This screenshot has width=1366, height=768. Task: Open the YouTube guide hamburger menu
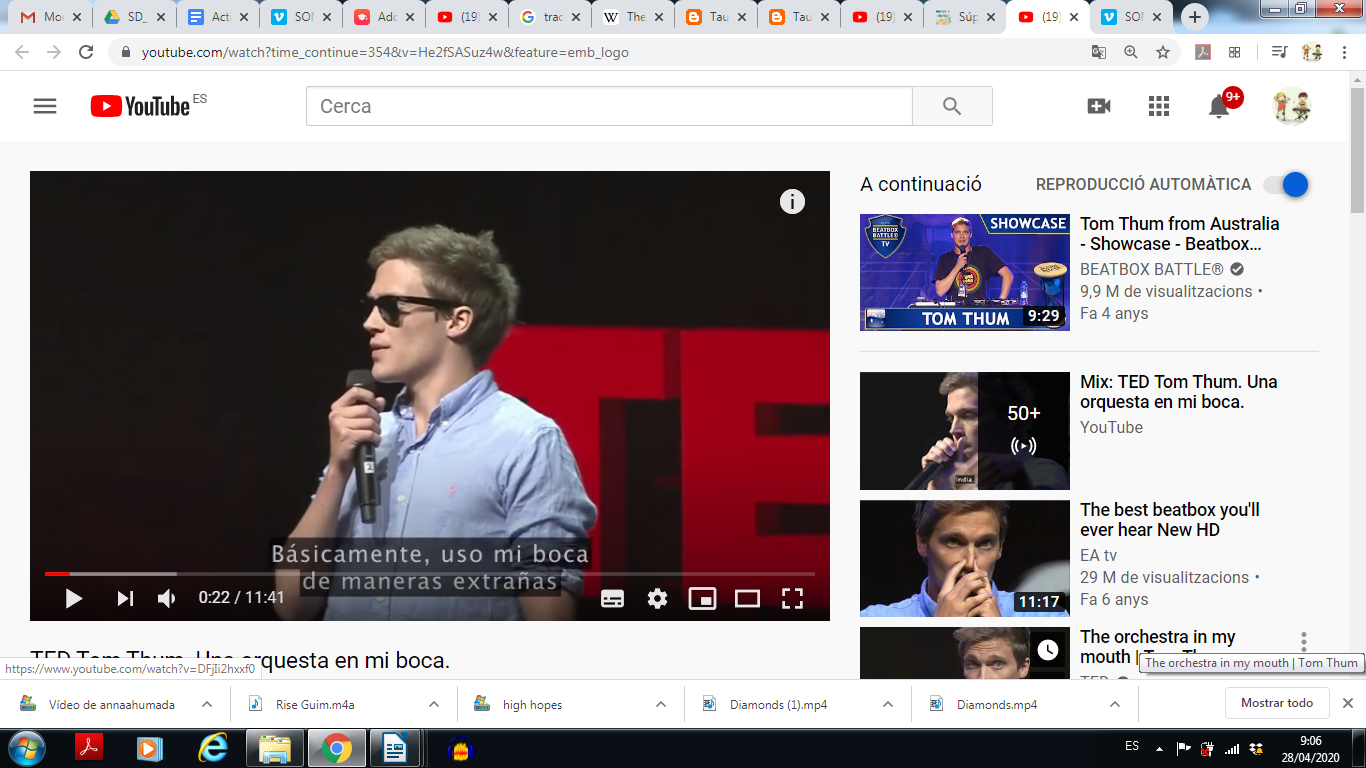tap(45, 106)
